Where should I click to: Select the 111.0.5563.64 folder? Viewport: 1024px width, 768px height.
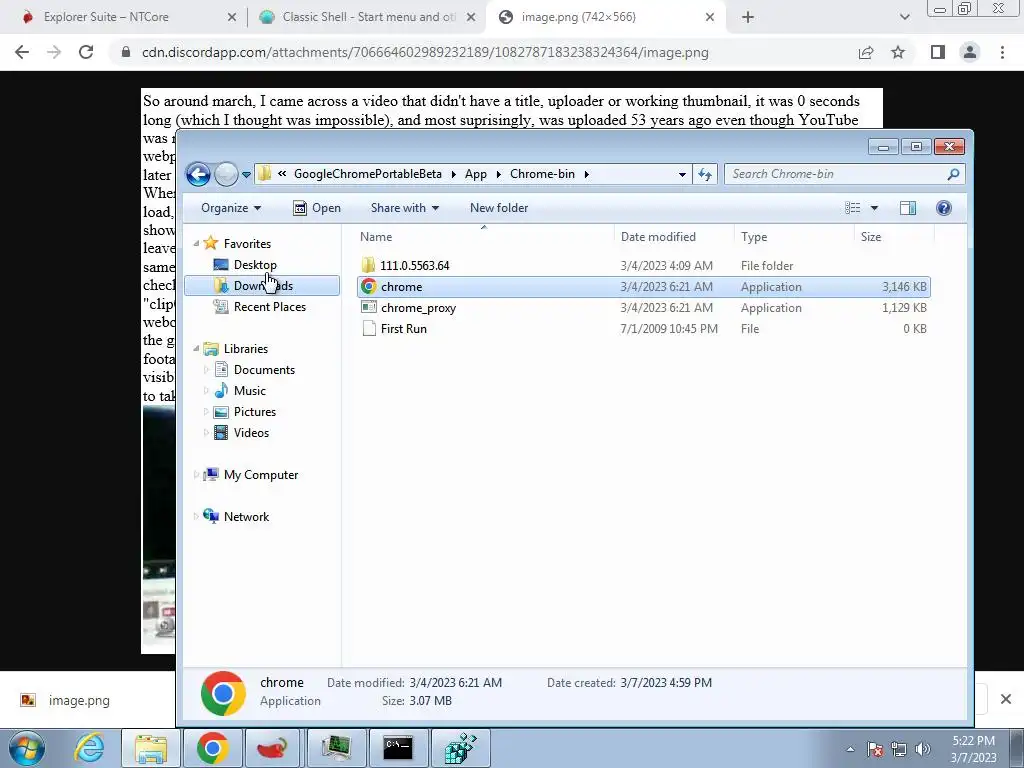click(x=414, y=265)
